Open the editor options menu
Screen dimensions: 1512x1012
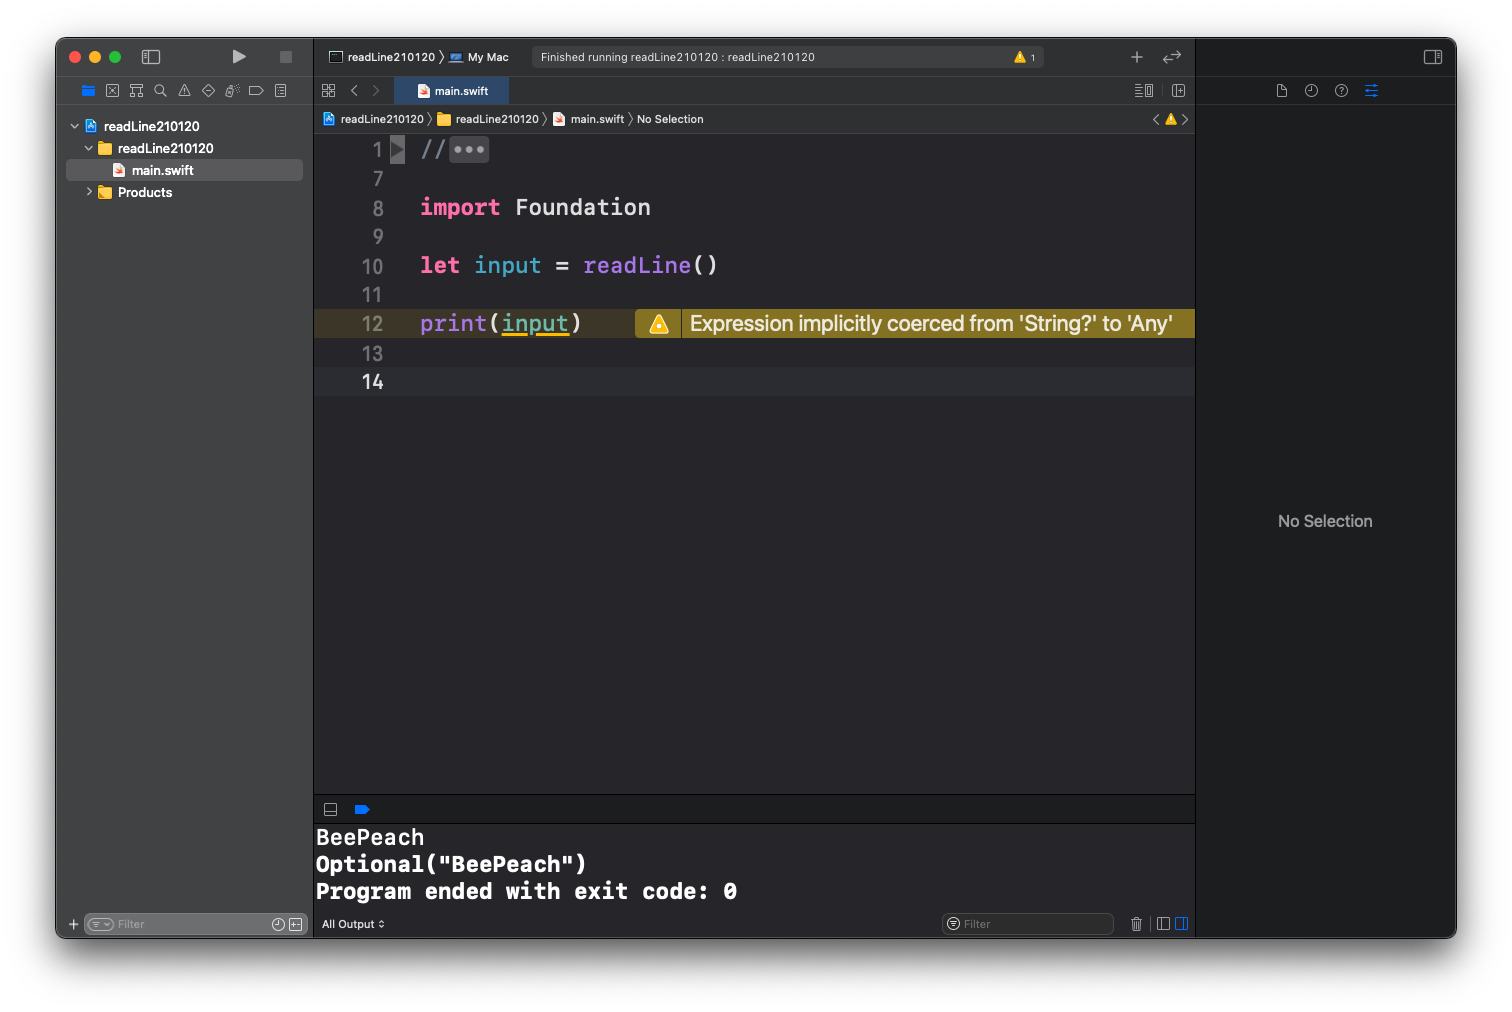1144,91
